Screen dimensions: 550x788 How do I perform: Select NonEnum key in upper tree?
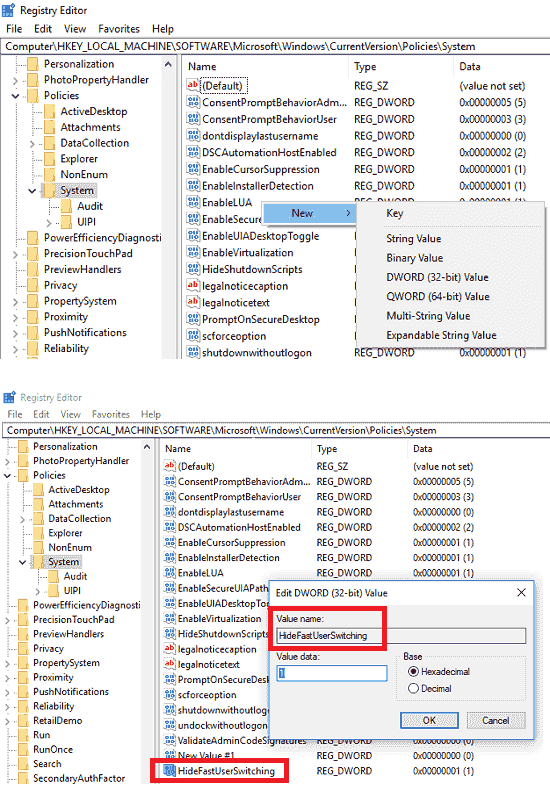[84, 174]
